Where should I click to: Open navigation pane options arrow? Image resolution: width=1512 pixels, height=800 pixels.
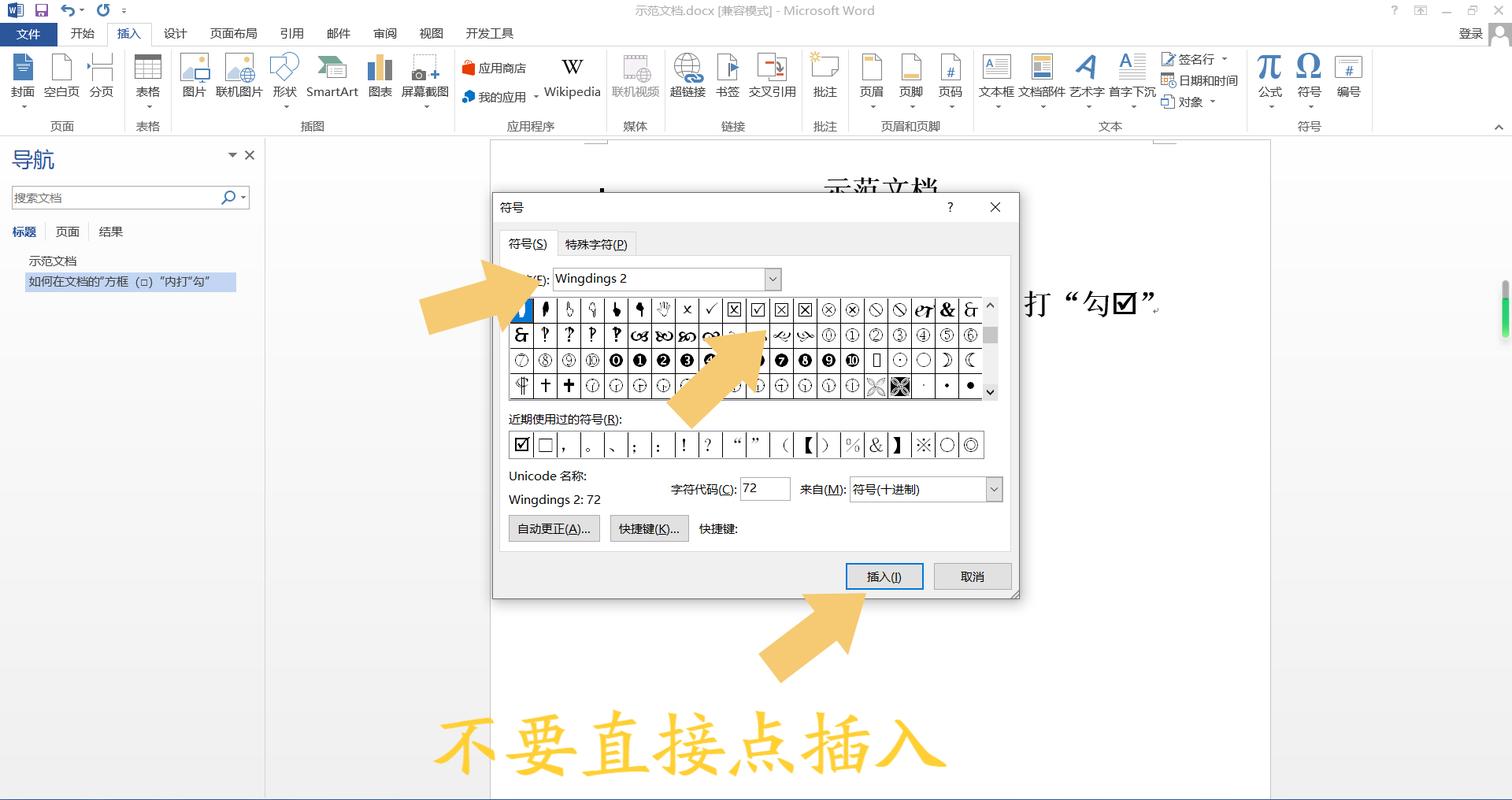click(x=232, y=155)
